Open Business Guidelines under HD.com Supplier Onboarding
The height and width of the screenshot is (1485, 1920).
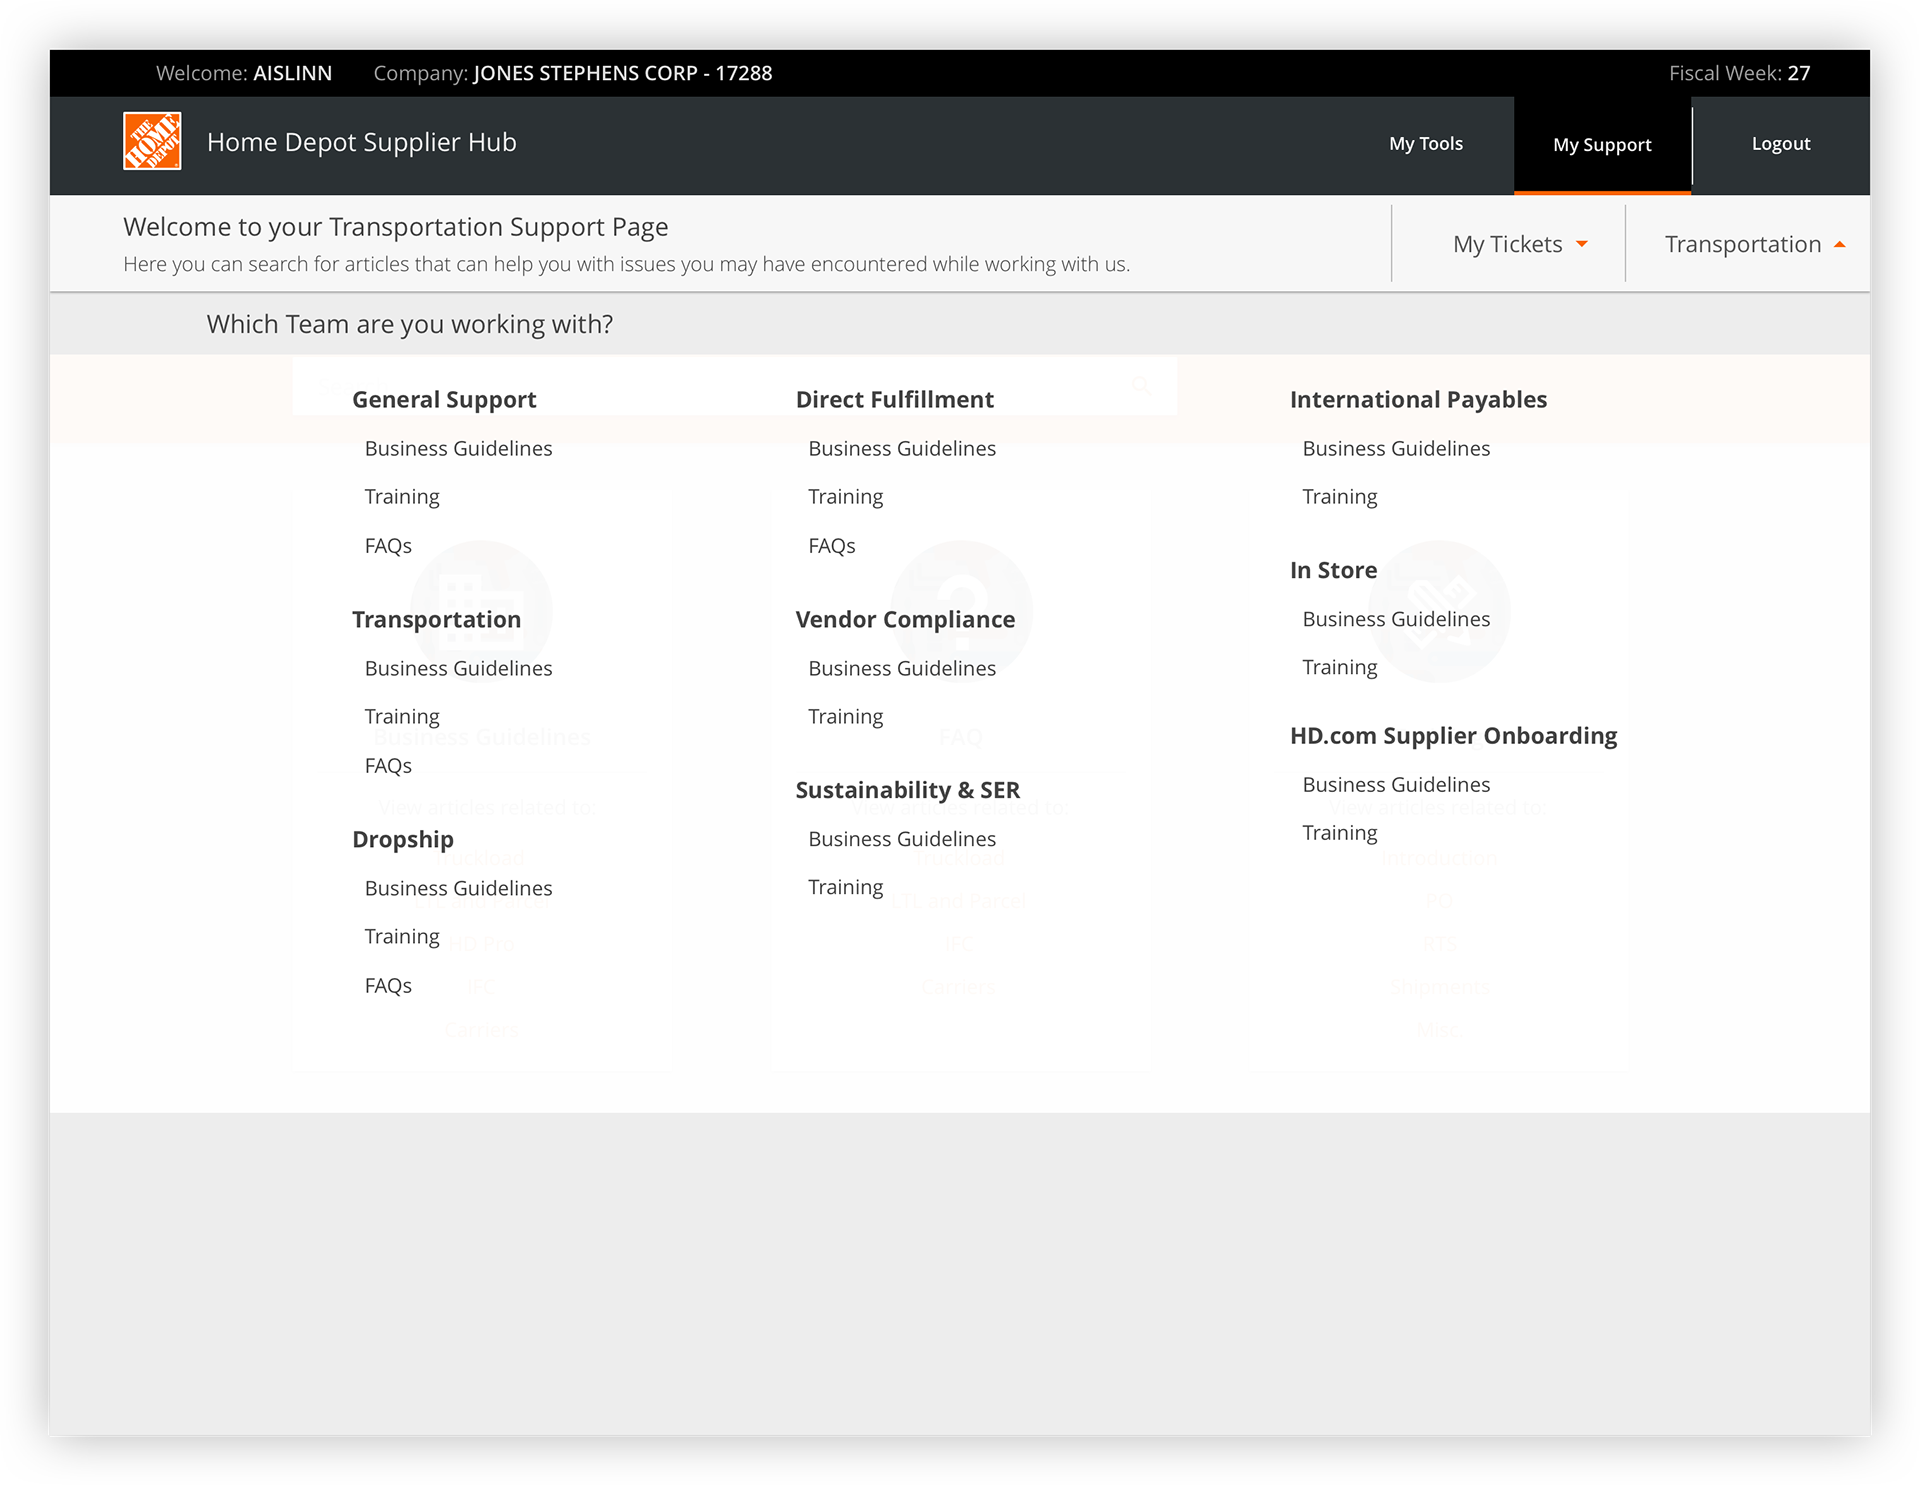(1396, 786)
